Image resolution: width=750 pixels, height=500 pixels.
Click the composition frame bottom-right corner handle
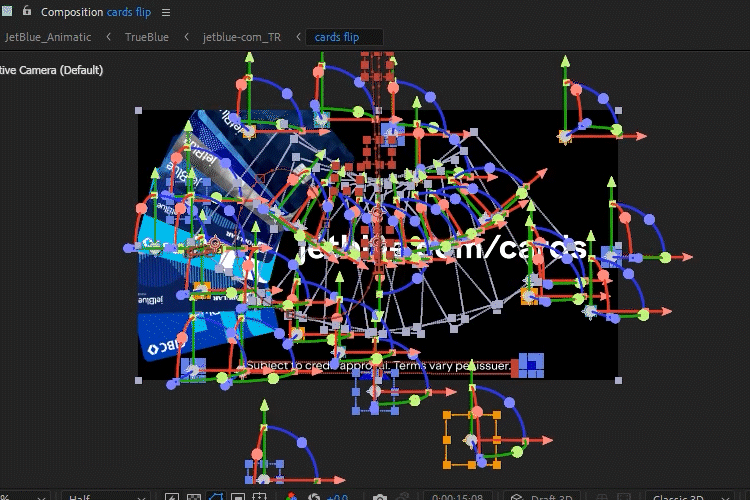click(618, 380)
